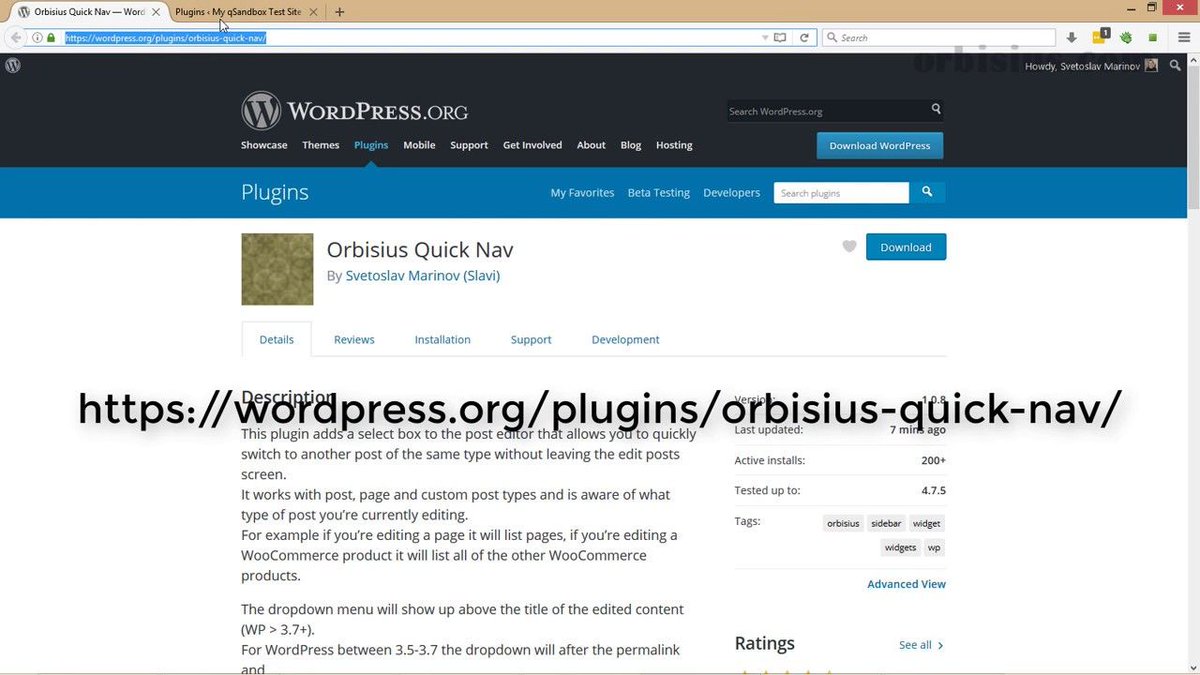Screen dimensions: 1200x675
Task: Open a new browser tab with plus button
Action: click(340, 12)
